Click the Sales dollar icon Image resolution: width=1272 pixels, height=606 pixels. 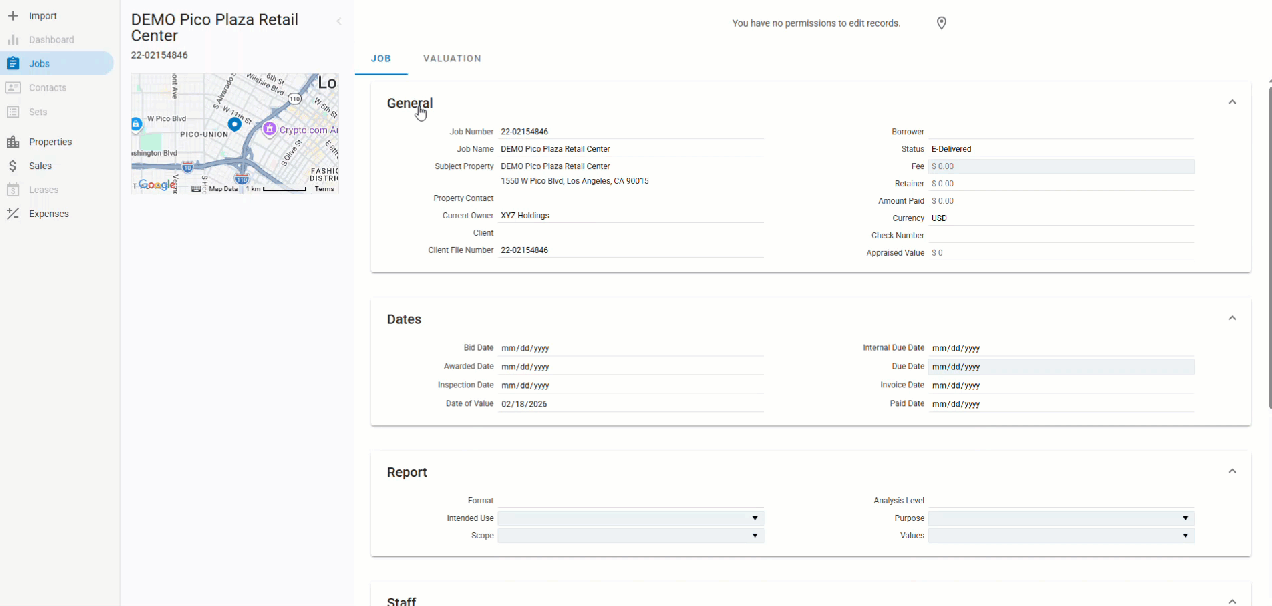point(13,166)
